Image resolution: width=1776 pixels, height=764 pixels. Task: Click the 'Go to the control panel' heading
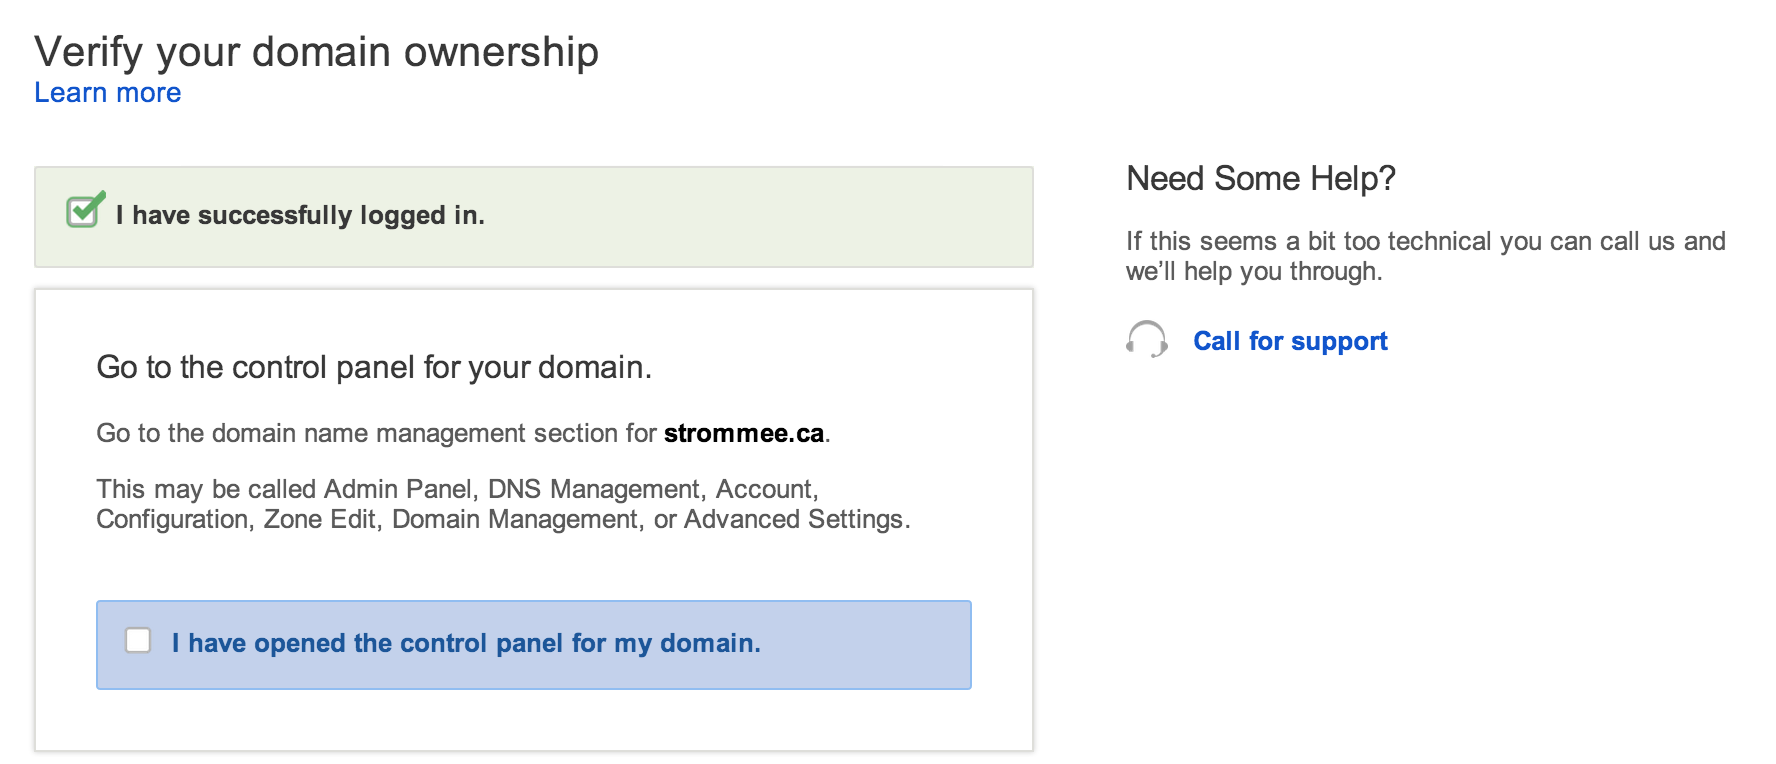pos(374,367)
